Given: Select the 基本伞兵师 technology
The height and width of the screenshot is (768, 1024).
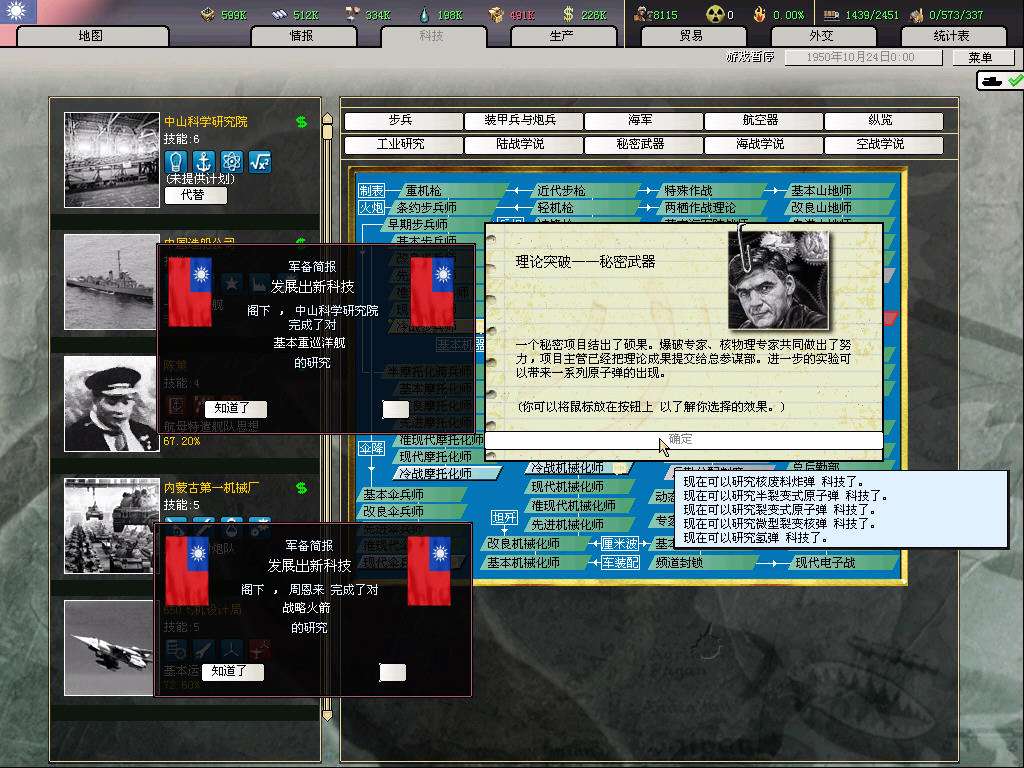Looking at the screenshot, I should coord(411,495).
